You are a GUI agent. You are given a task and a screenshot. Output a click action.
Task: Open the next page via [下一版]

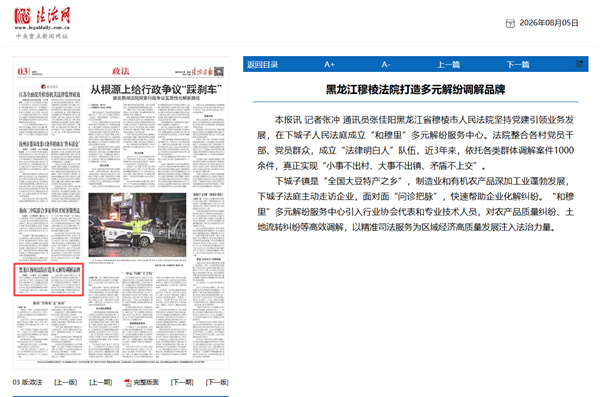[217, 382]
